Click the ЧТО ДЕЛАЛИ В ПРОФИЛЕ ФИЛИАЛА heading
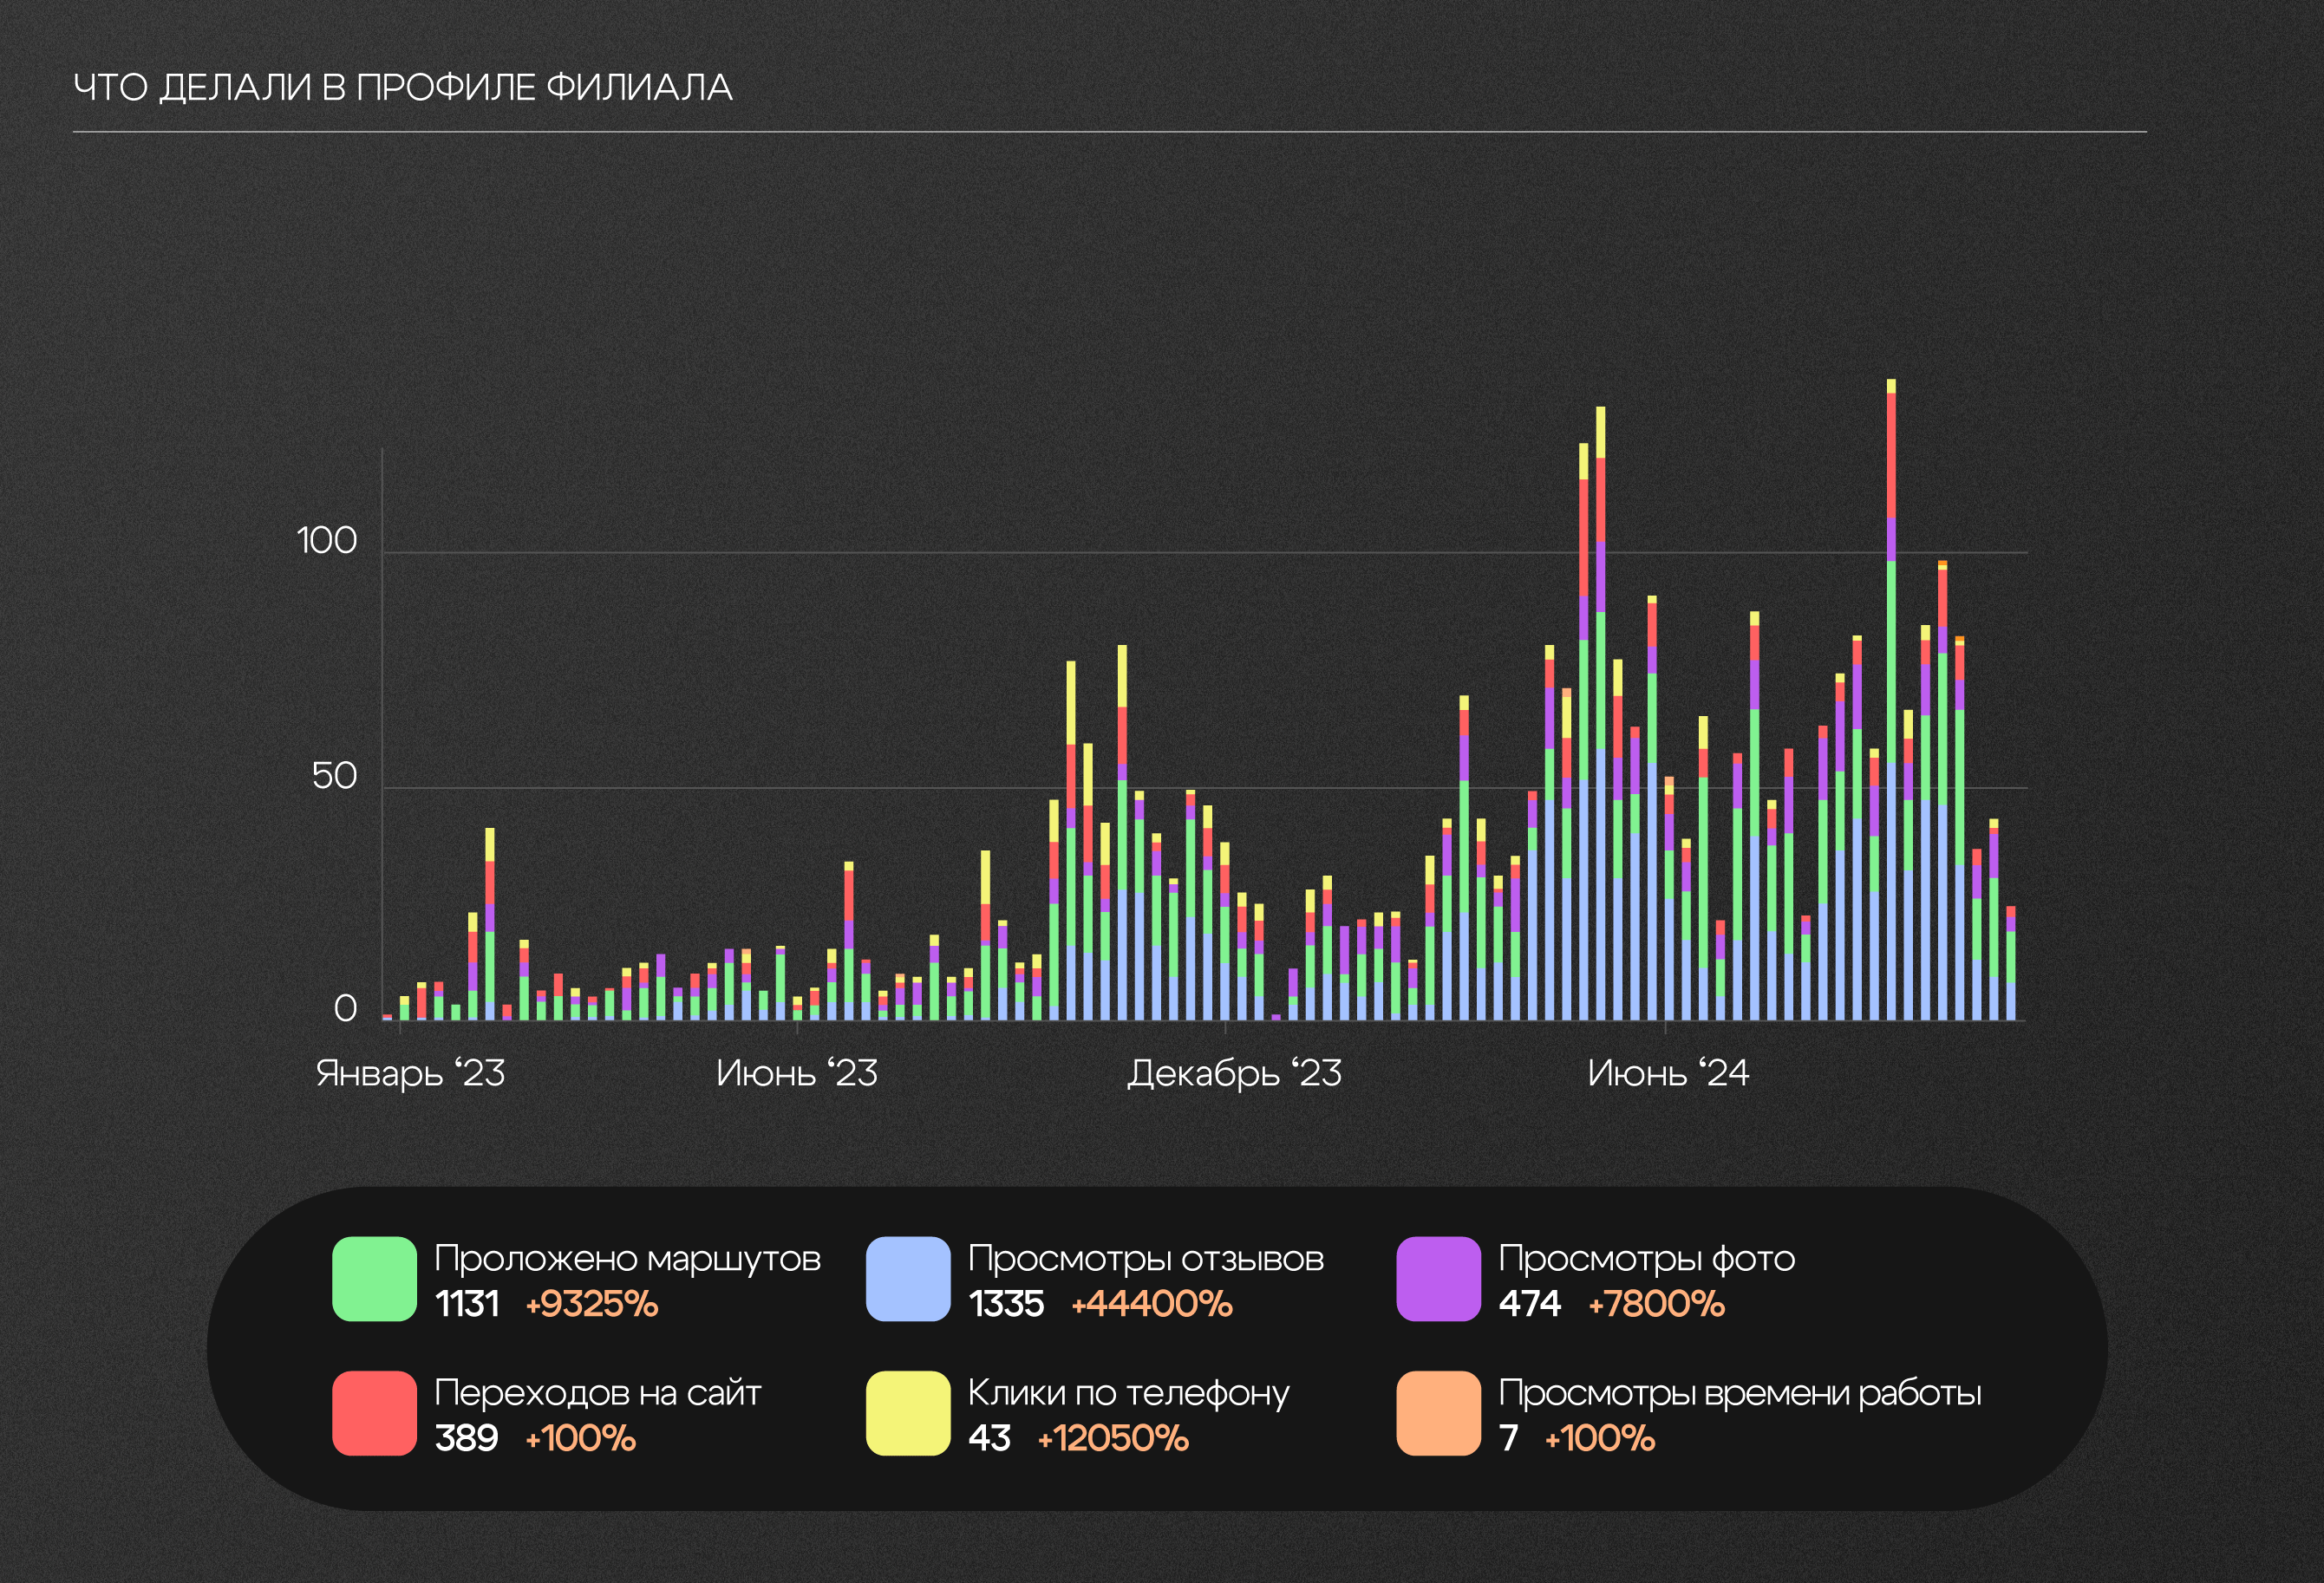This screenshot has width=2324, height=1583. (x=402, y=88)
